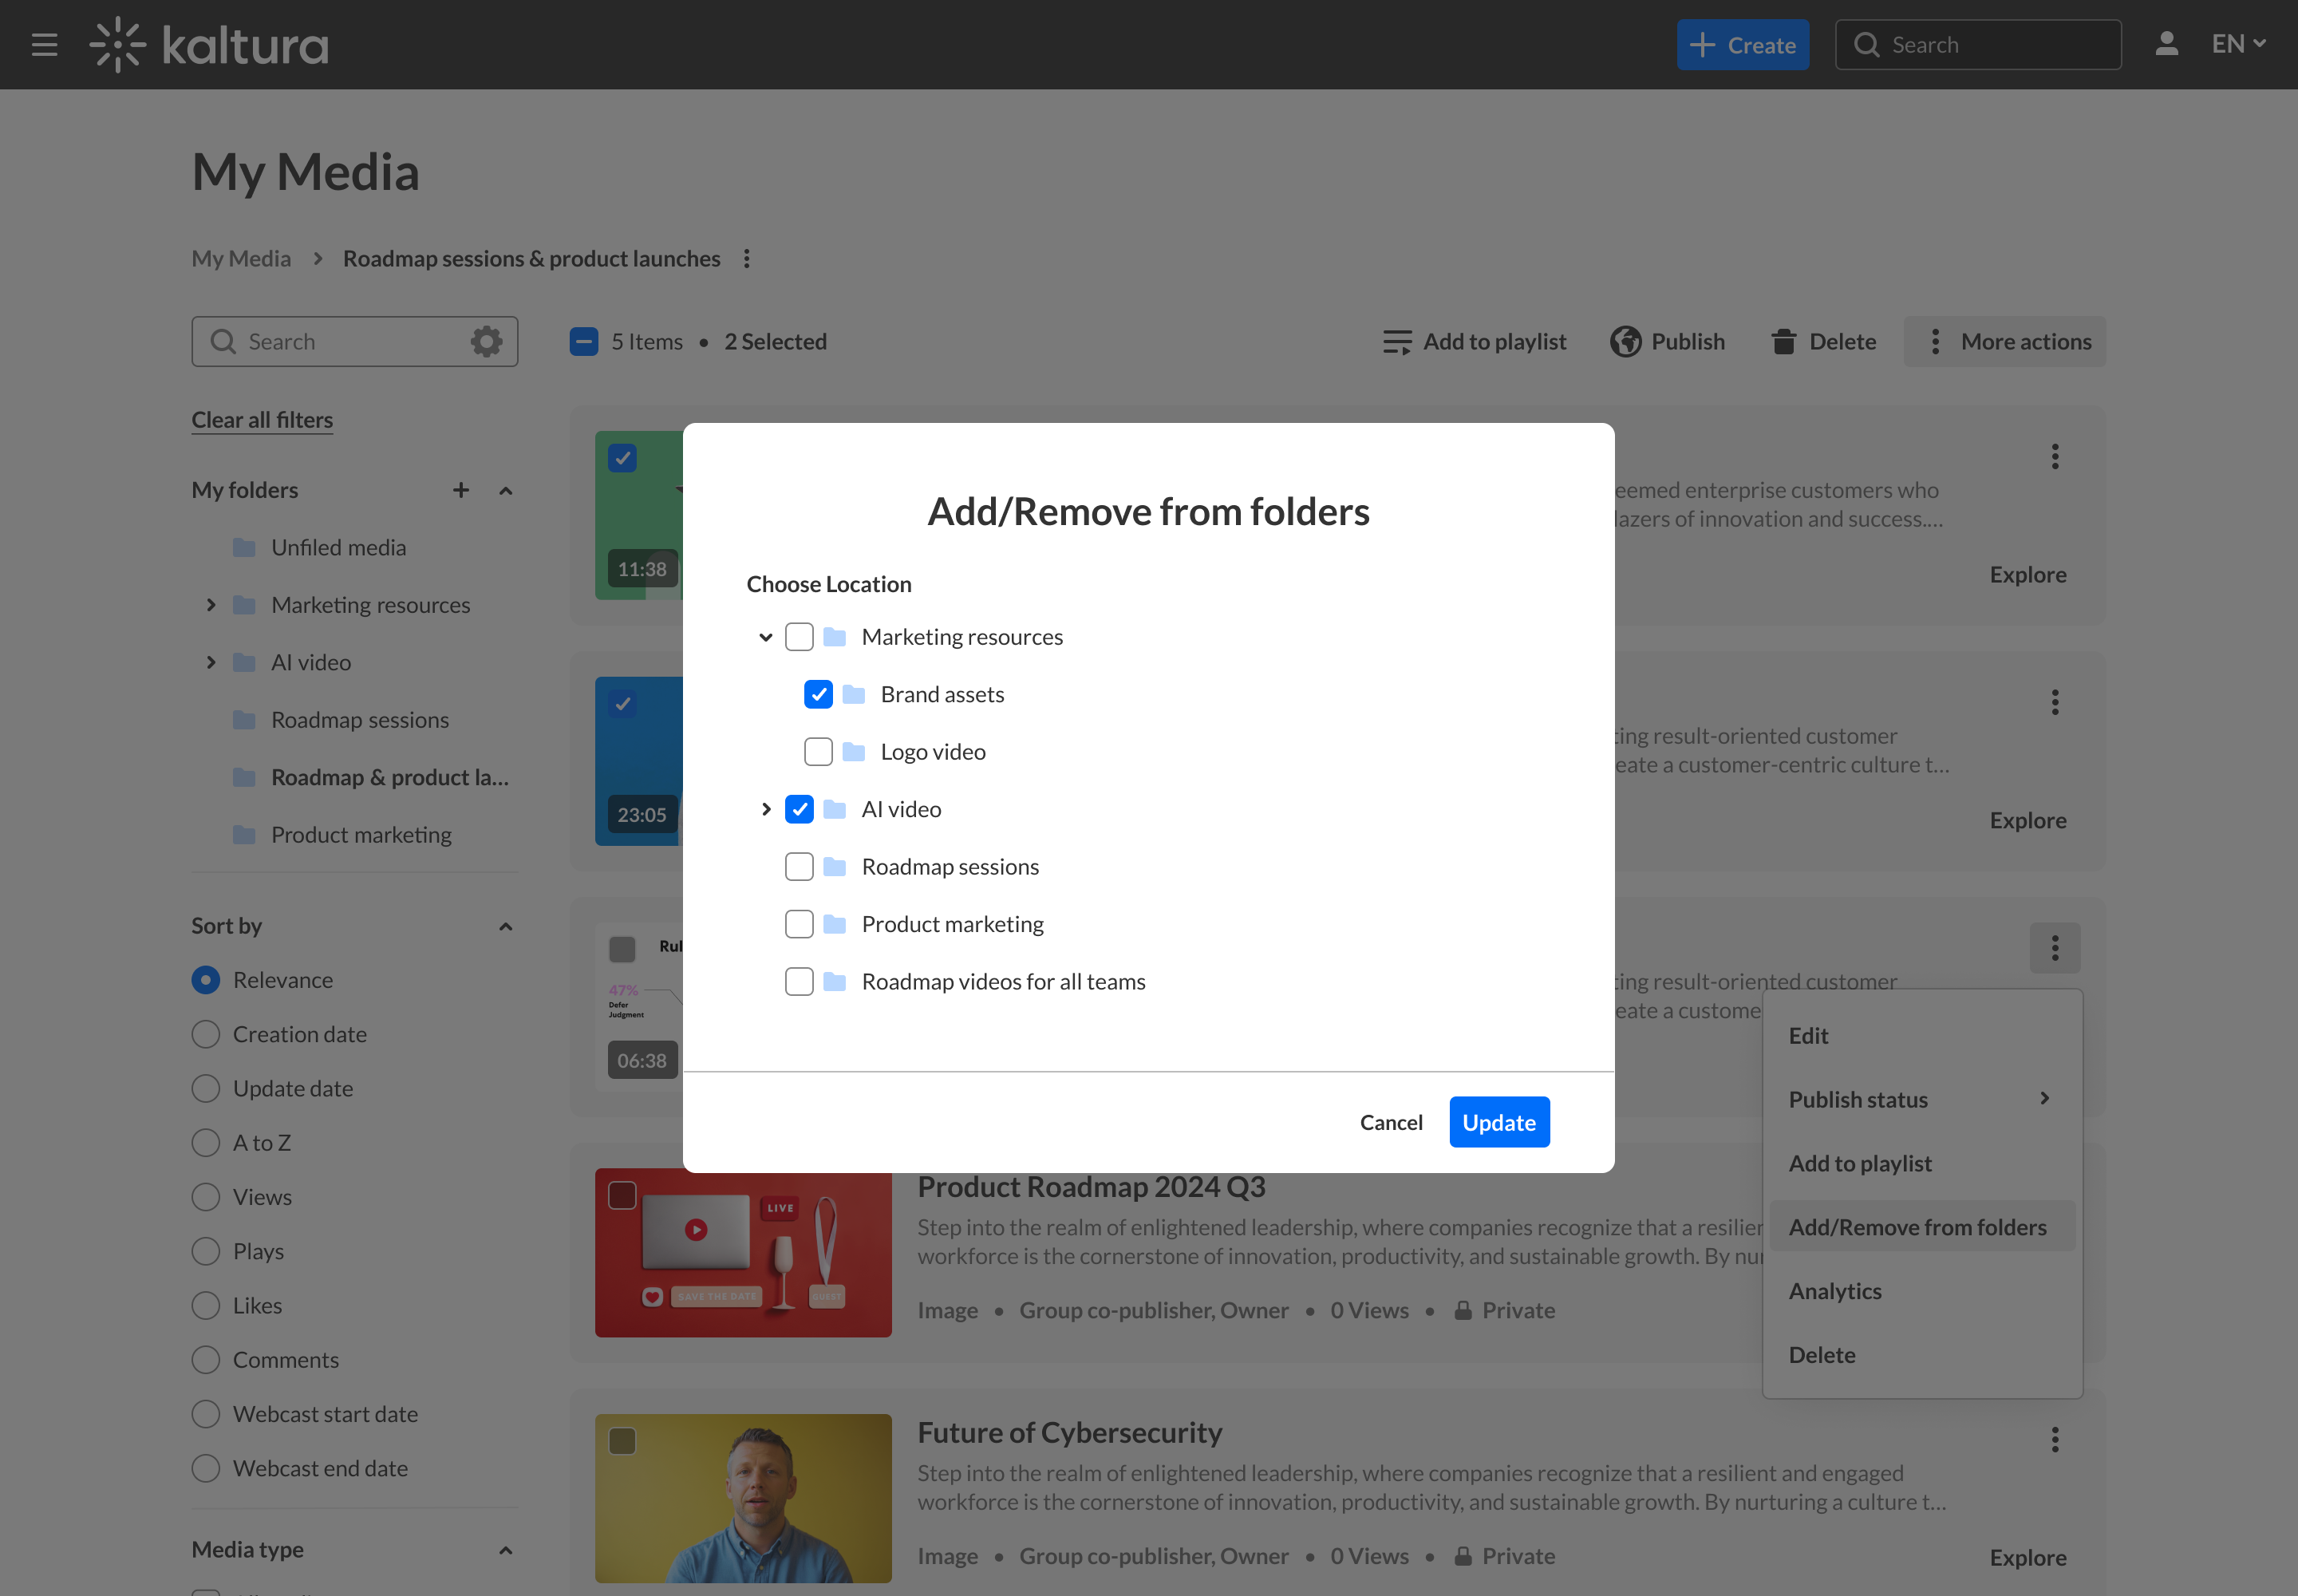
Task: Select Creation date sort option
Action: (x=206, y=1034)
